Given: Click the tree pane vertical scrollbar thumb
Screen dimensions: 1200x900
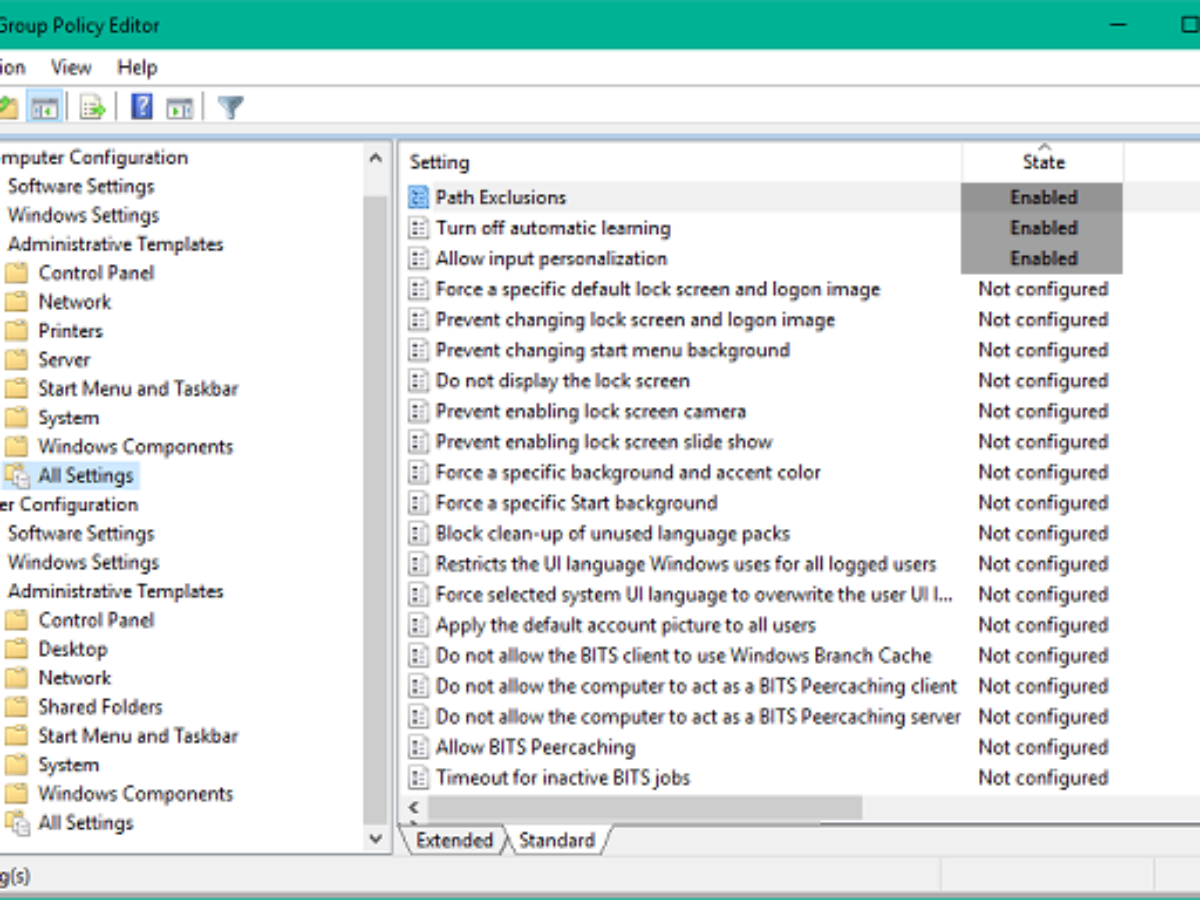Looking at the screenshot, I should 375,508.
